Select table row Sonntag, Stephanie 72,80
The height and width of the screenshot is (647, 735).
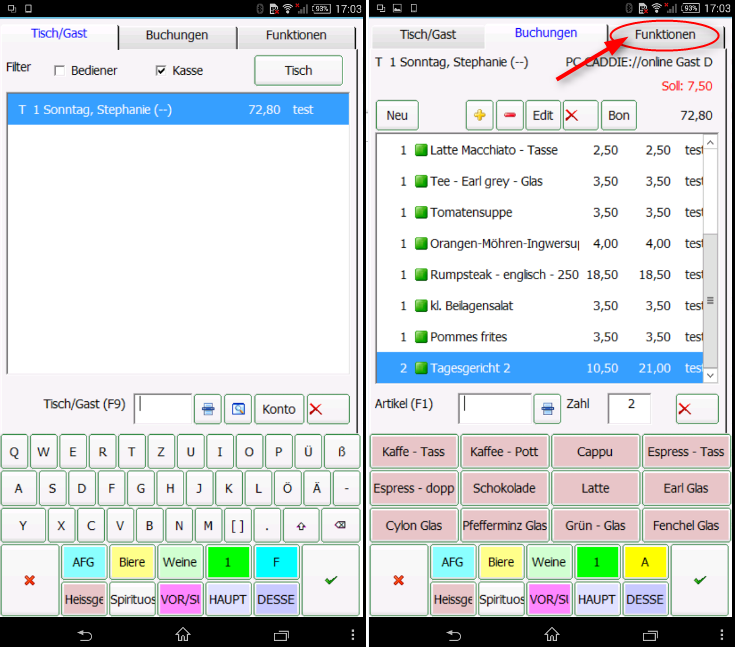[178, 110]
